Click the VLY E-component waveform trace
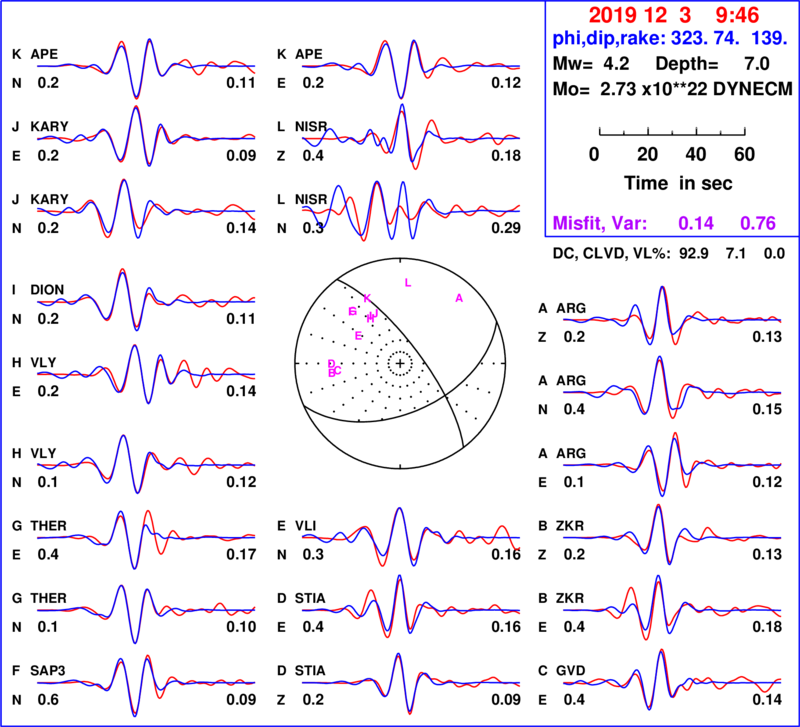 146,374
